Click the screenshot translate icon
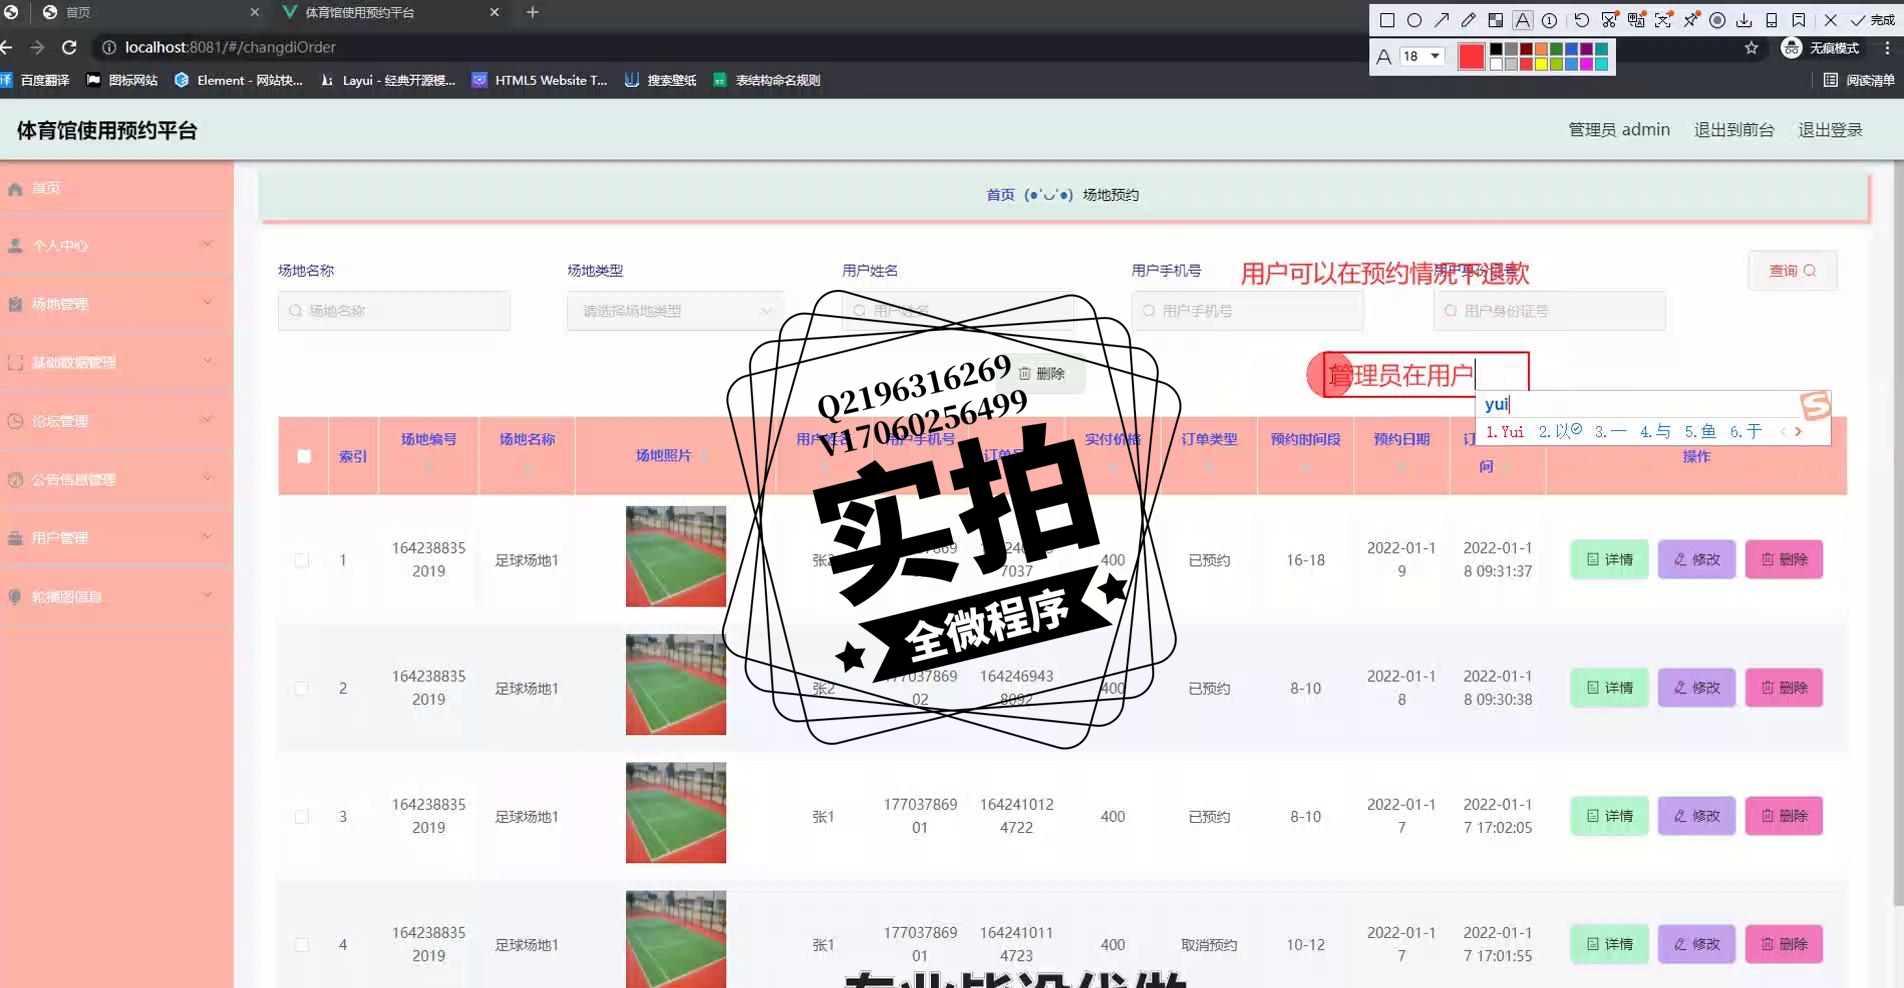1904x988 pixels. pyautogui.click(x=1636, y=20)
